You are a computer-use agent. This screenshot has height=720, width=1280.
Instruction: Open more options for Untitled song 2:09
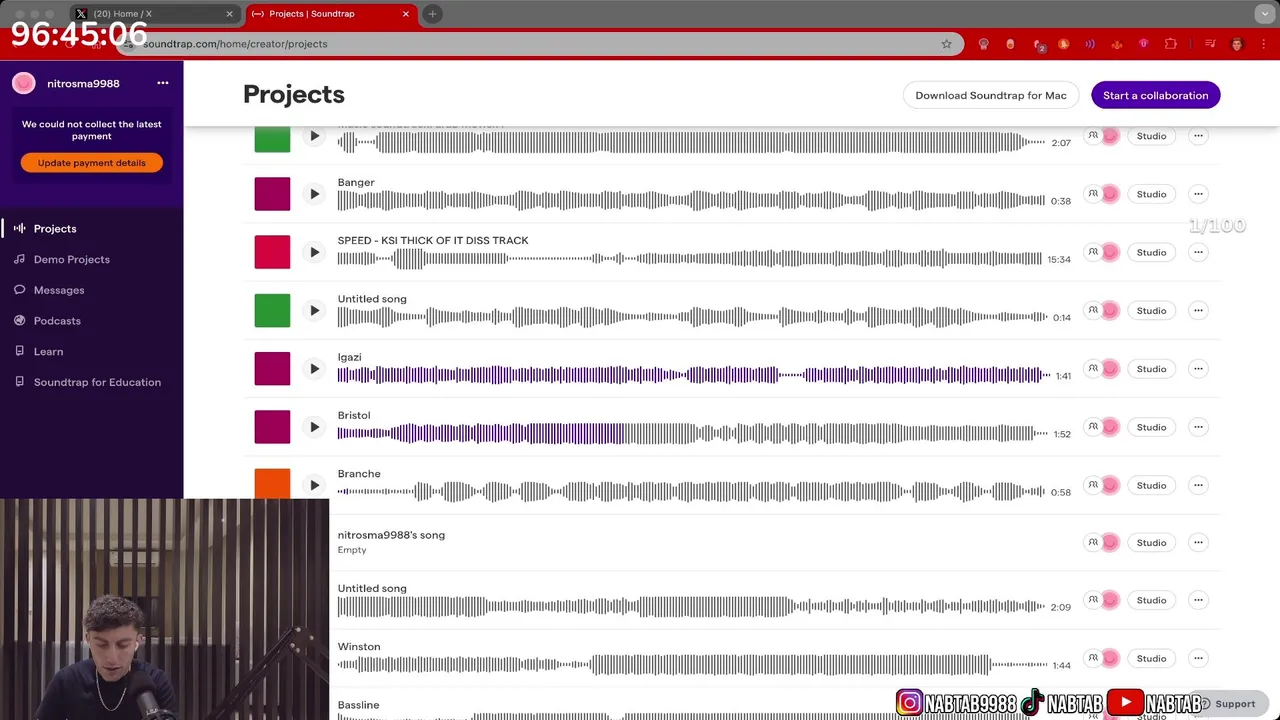tap(1198, 600)
